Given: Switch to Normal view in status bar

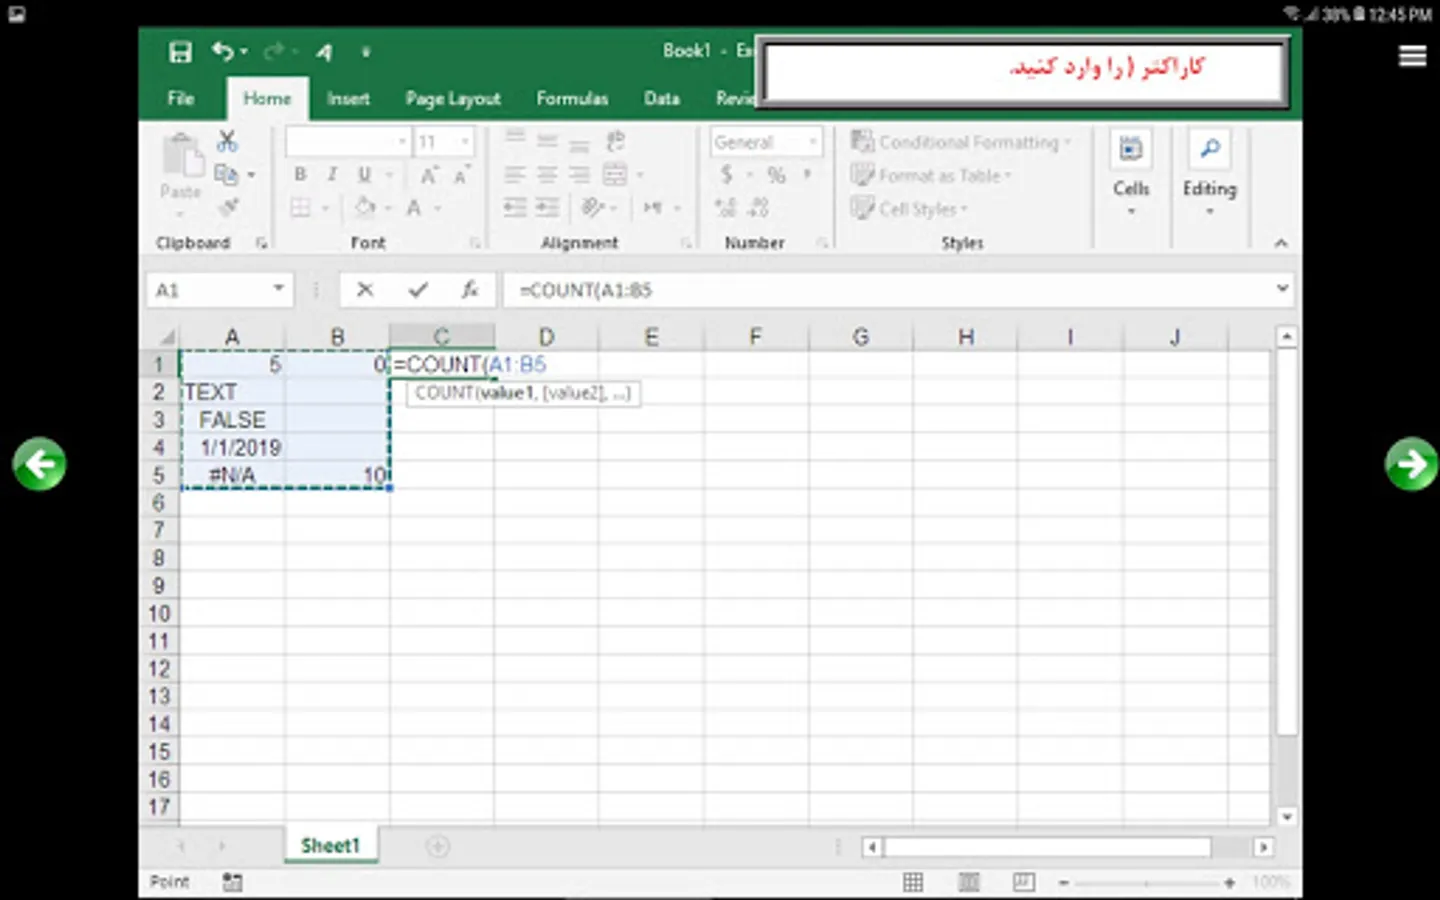Looking at the screenshot, I should point(913,882).
